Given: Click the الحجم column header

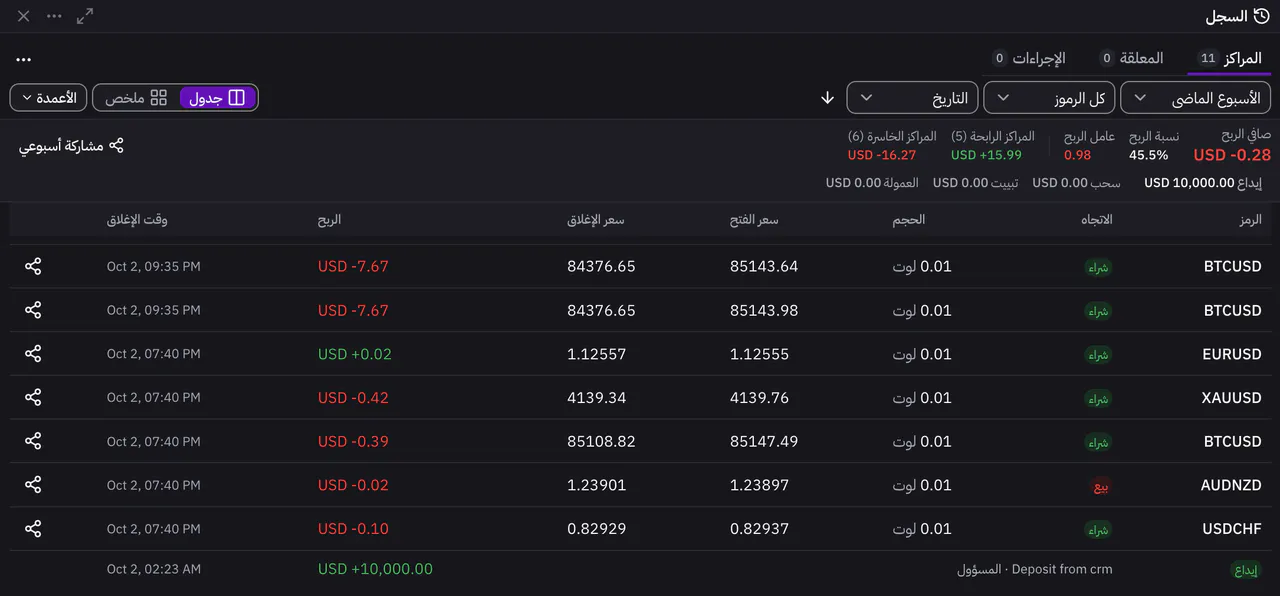Looking at the screenshot, I should tap(909, 219).
